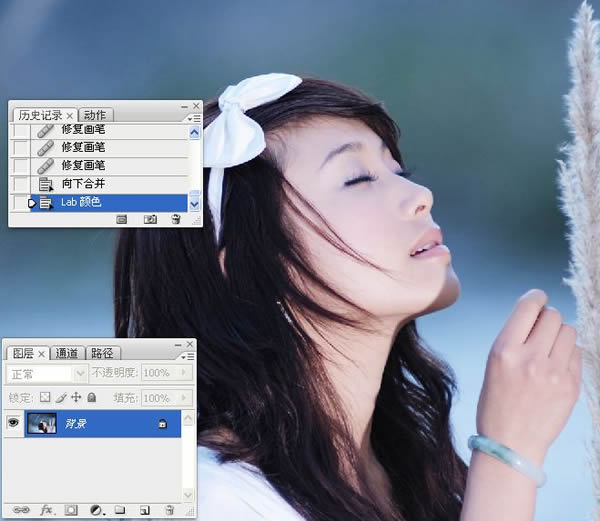The width and height of the screenshot is (600, 521).
Task: Click the delete history state trash icon
Action: [175, 218]
